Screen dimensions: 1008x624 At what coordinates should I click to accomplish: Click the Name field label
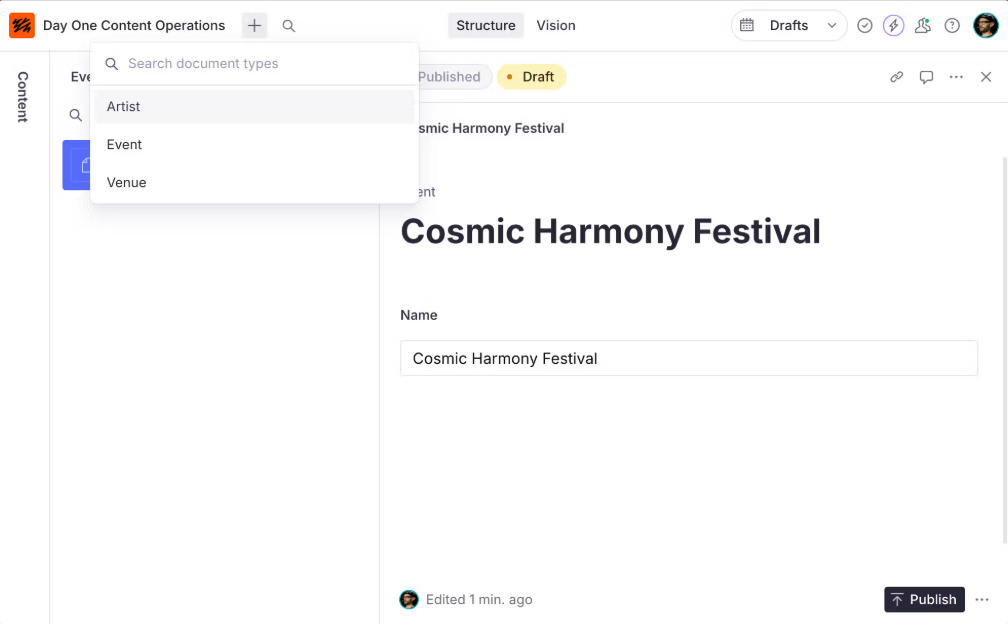coord(418,316)
